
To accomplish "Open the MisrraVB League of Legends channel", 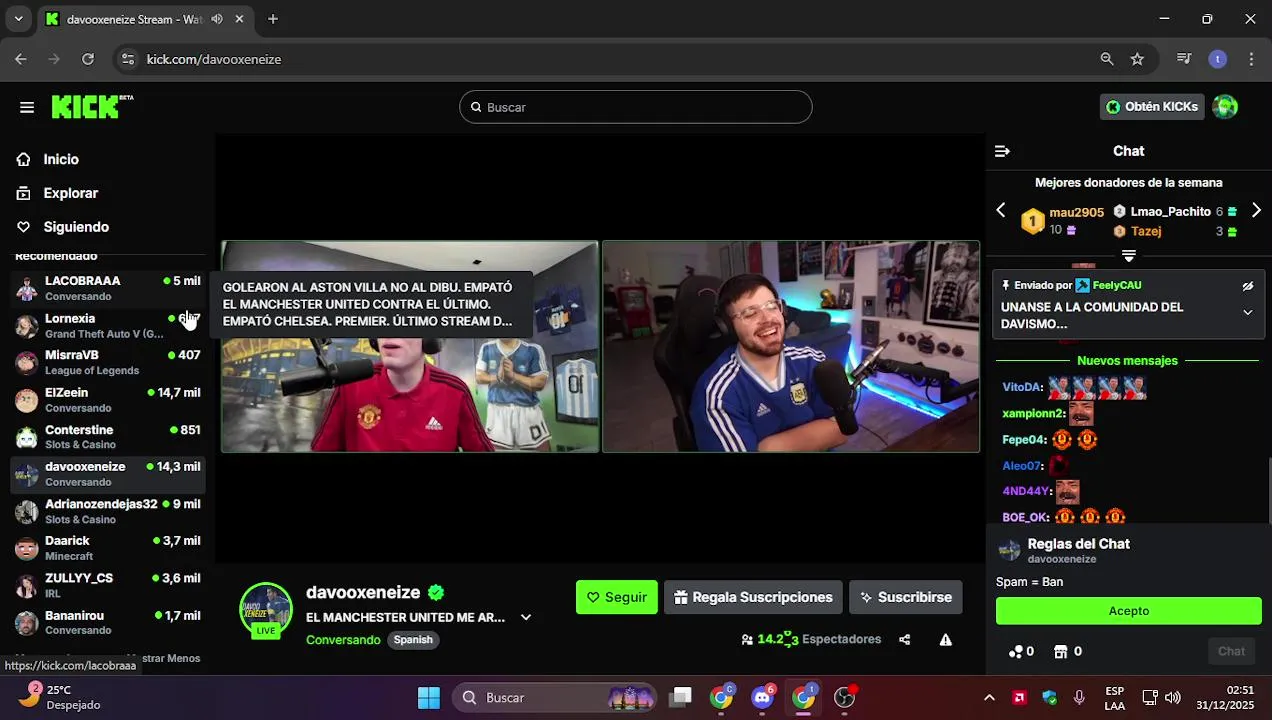I will click(x=108, y=362).
